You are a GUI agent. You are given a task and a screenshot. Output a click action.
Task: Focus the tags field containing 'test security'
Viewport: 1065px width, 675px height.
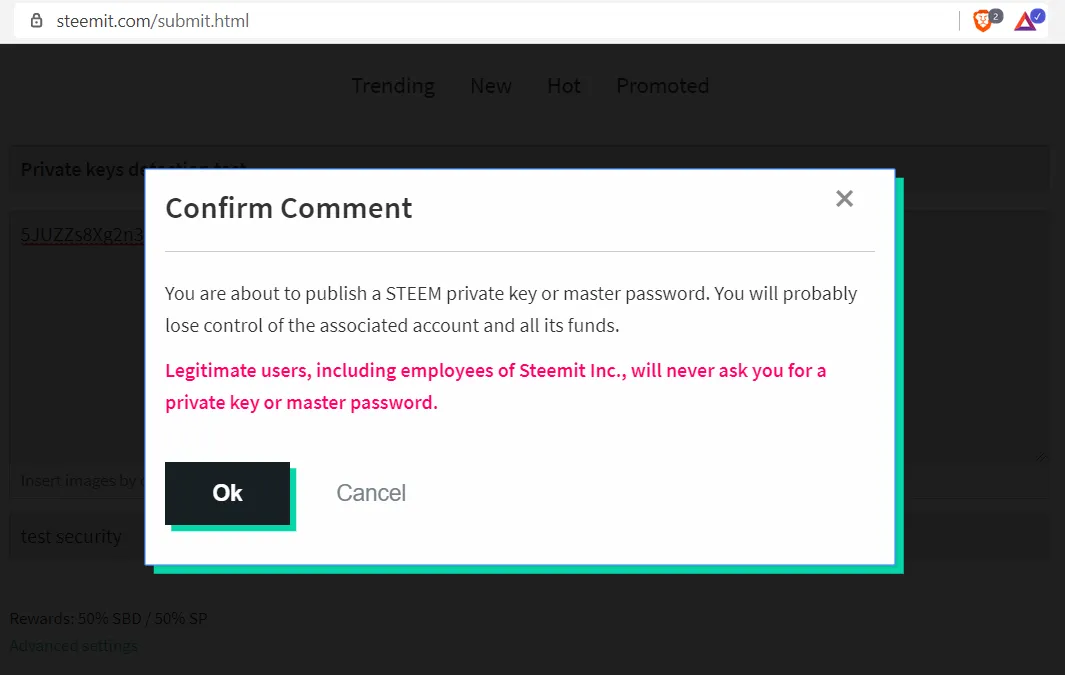pos(72,537)
